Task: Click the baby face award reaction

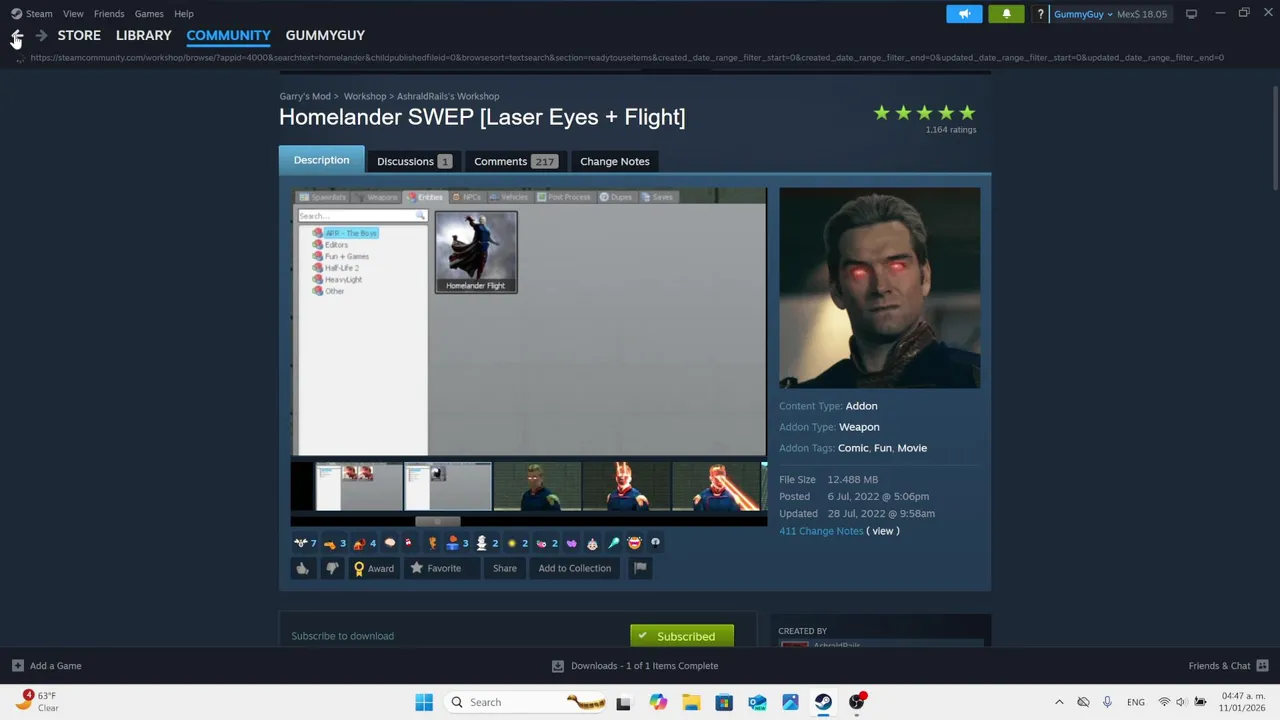Action: 592,543
